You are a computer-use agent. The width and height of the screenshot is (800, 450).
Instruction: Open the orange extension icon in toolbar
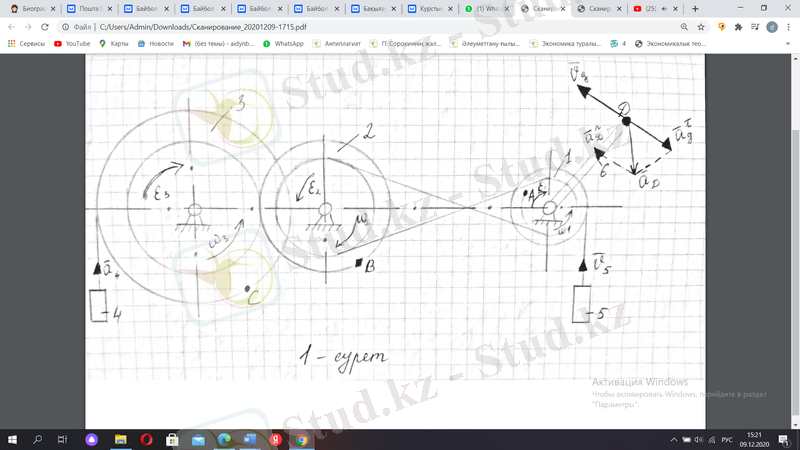pos(721,27)
